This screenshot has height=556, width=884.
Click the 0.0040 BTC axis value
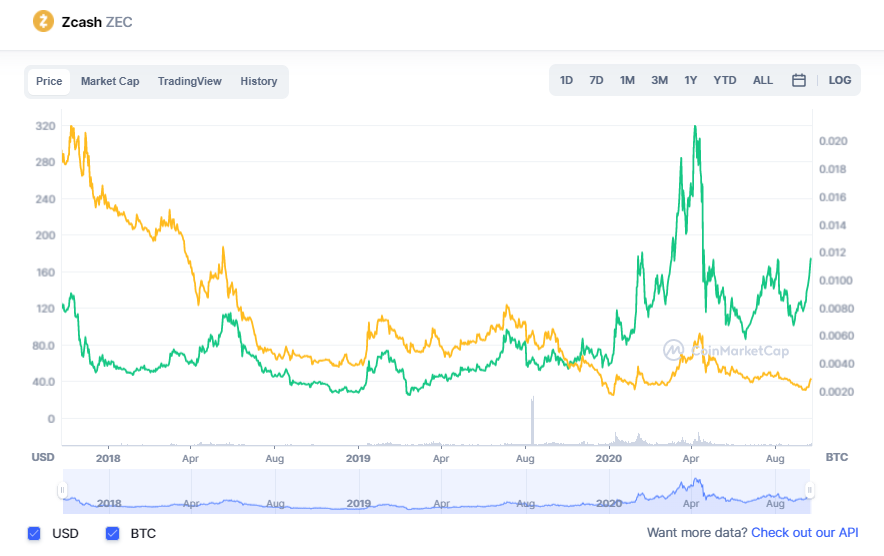pos(836,364)
